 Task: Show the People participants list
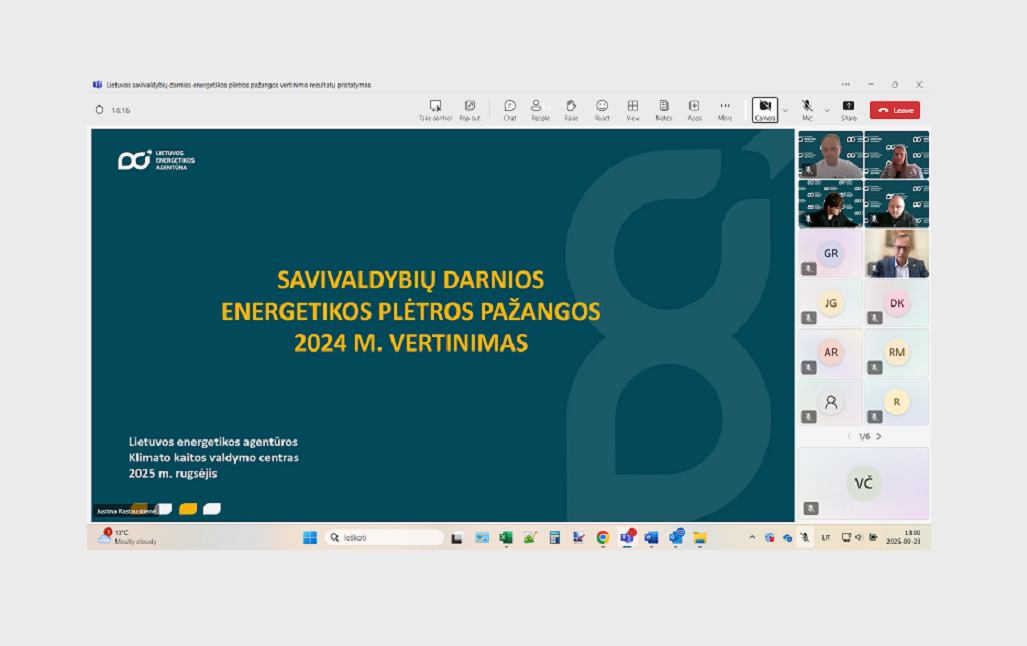click(540, 110)
